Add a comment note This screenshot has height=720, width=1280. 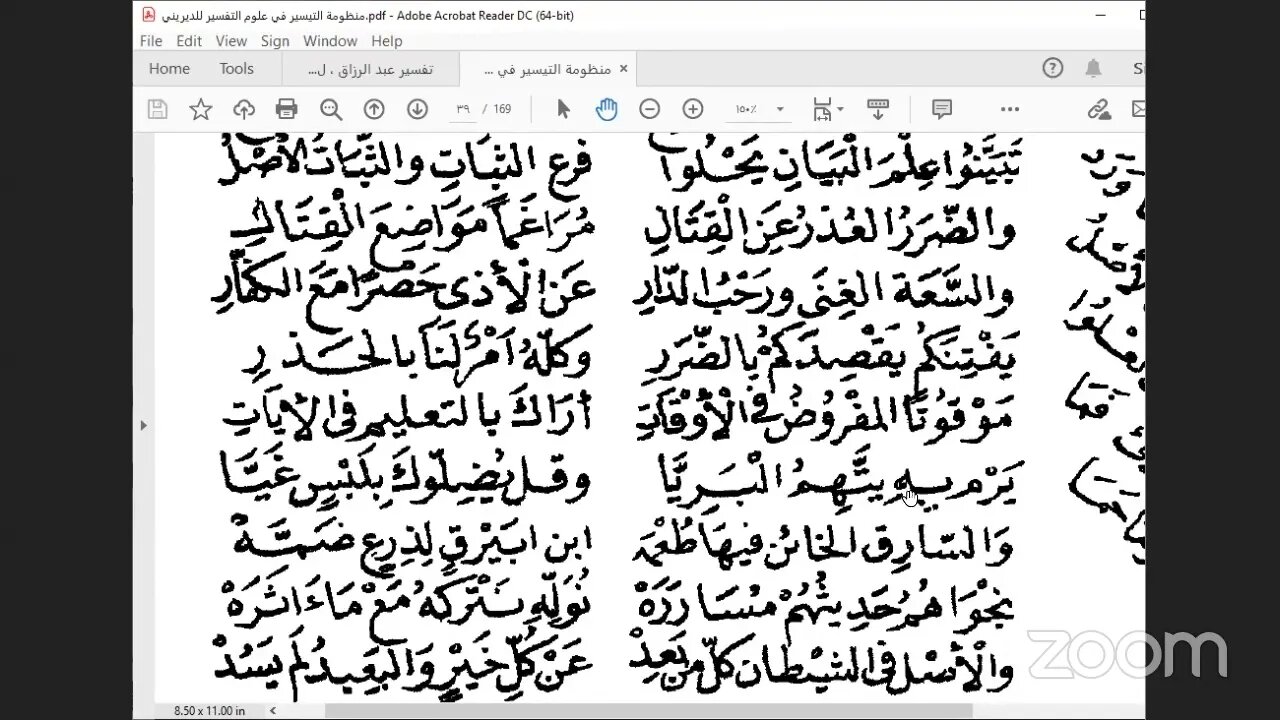pyautogui.click(x=941, y=109)
